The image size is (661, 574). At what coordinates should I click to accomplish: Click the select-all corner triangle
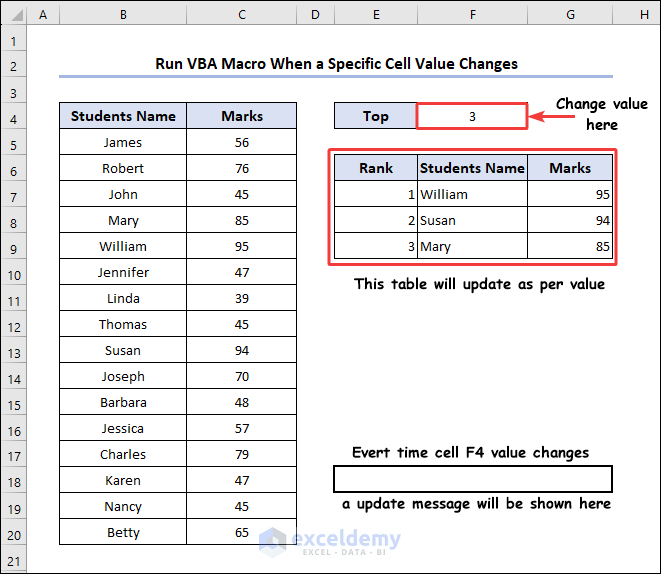[15, 15]
